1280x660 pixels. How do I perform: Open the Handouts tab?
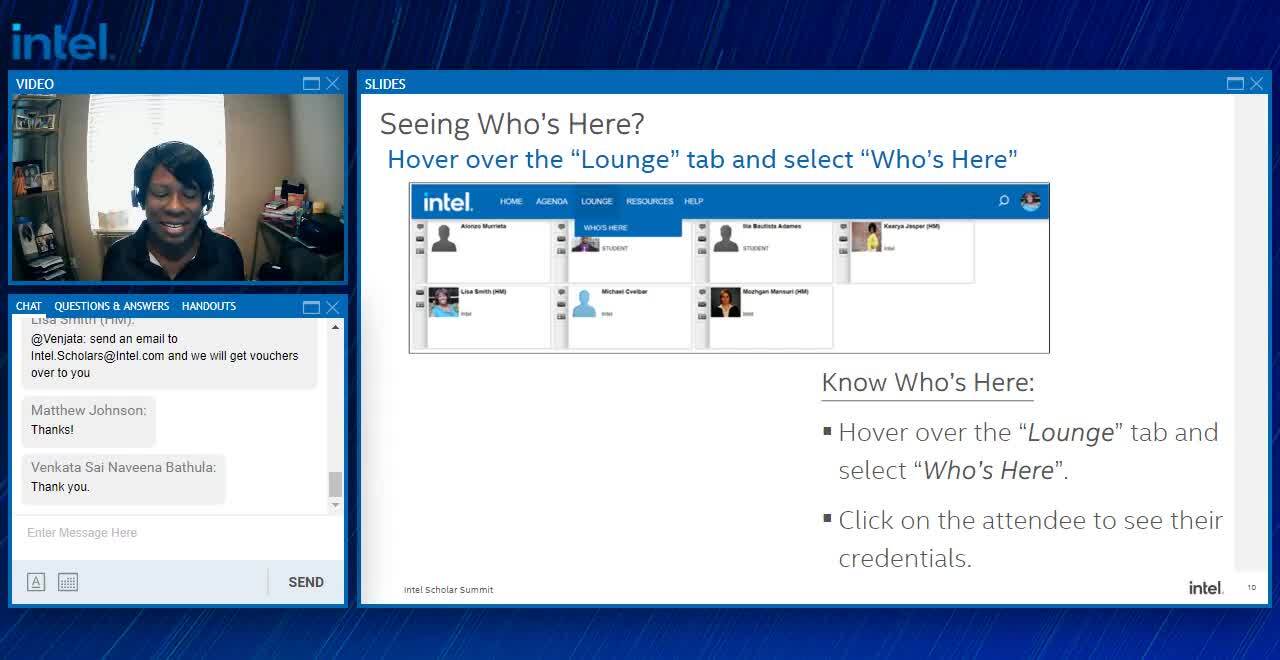tap(208, 306)
